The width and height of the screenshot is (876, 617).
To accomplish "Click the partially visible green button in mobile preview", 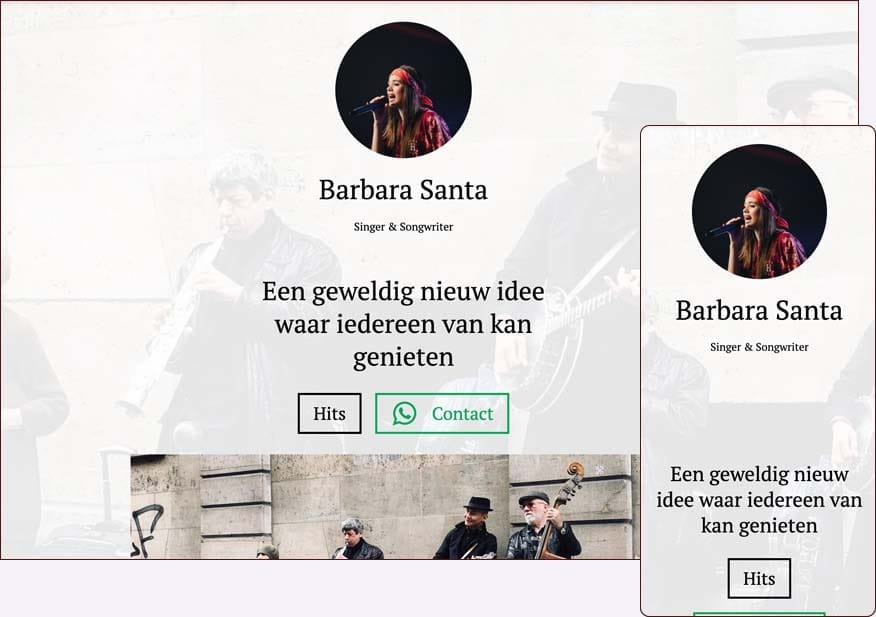I will coord(759,614).
